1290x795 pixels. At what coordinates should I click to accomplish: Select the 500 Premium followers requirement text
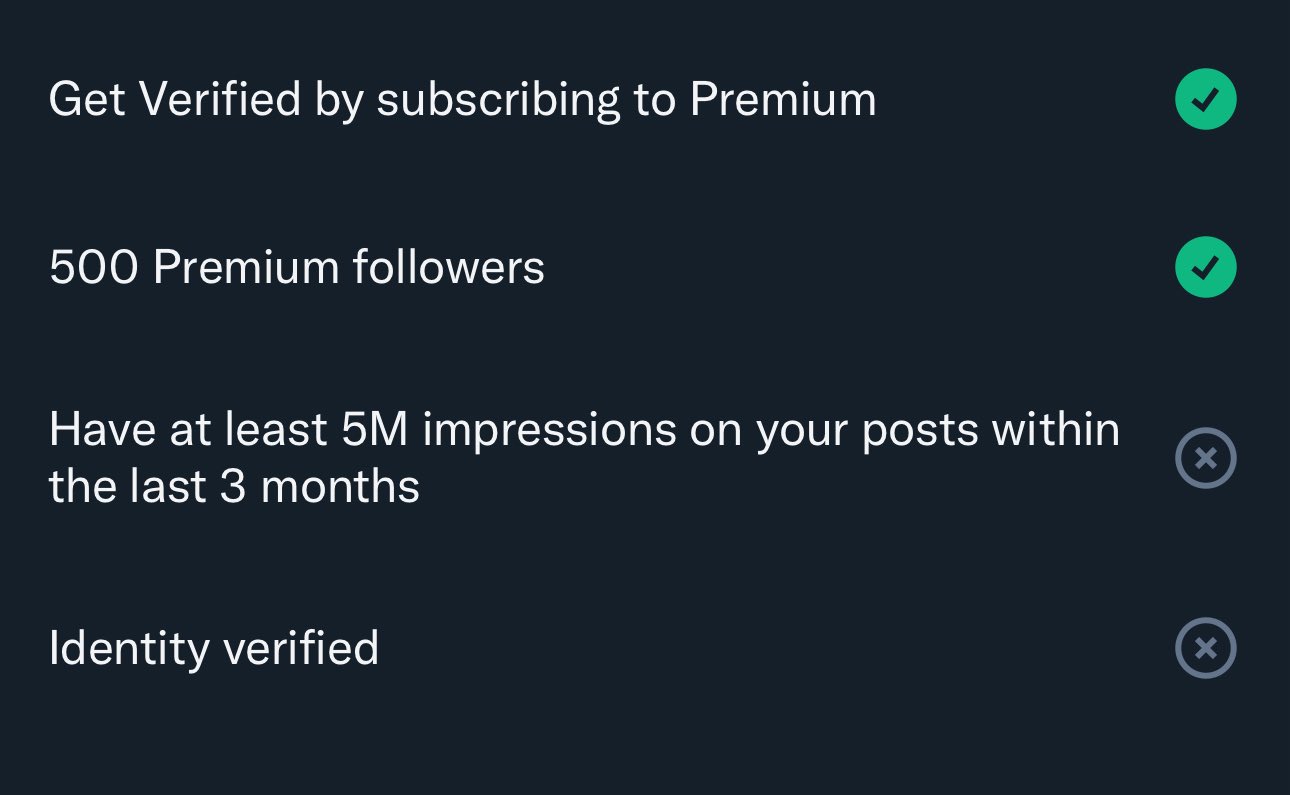[296, 268]
